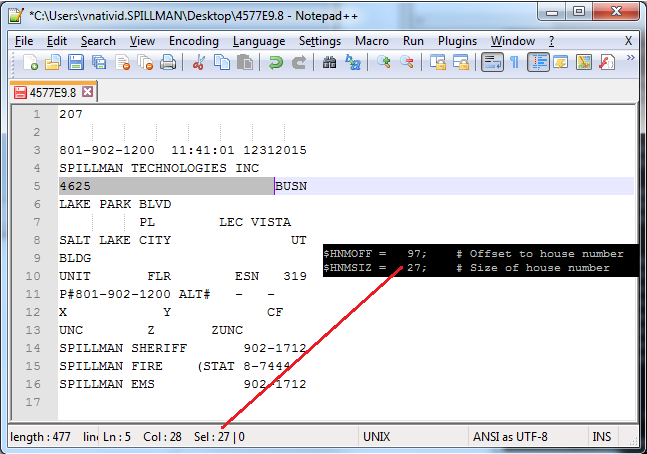The image size is (647, 454).
Task: Open the Function List icon
Action: click(607, 62)
